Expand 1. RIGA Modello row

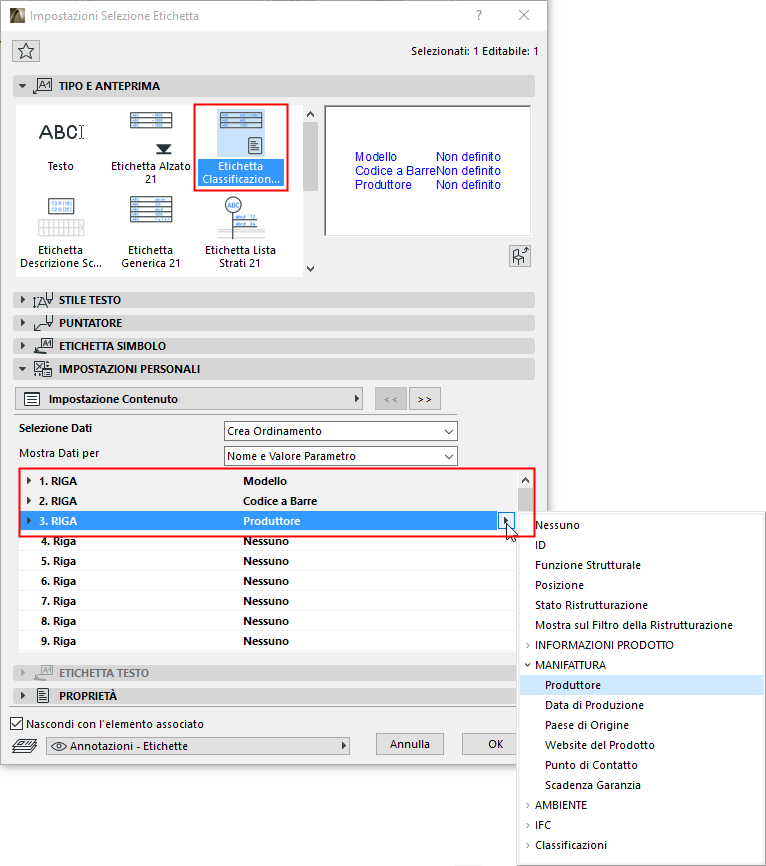[x=29, y=481]
